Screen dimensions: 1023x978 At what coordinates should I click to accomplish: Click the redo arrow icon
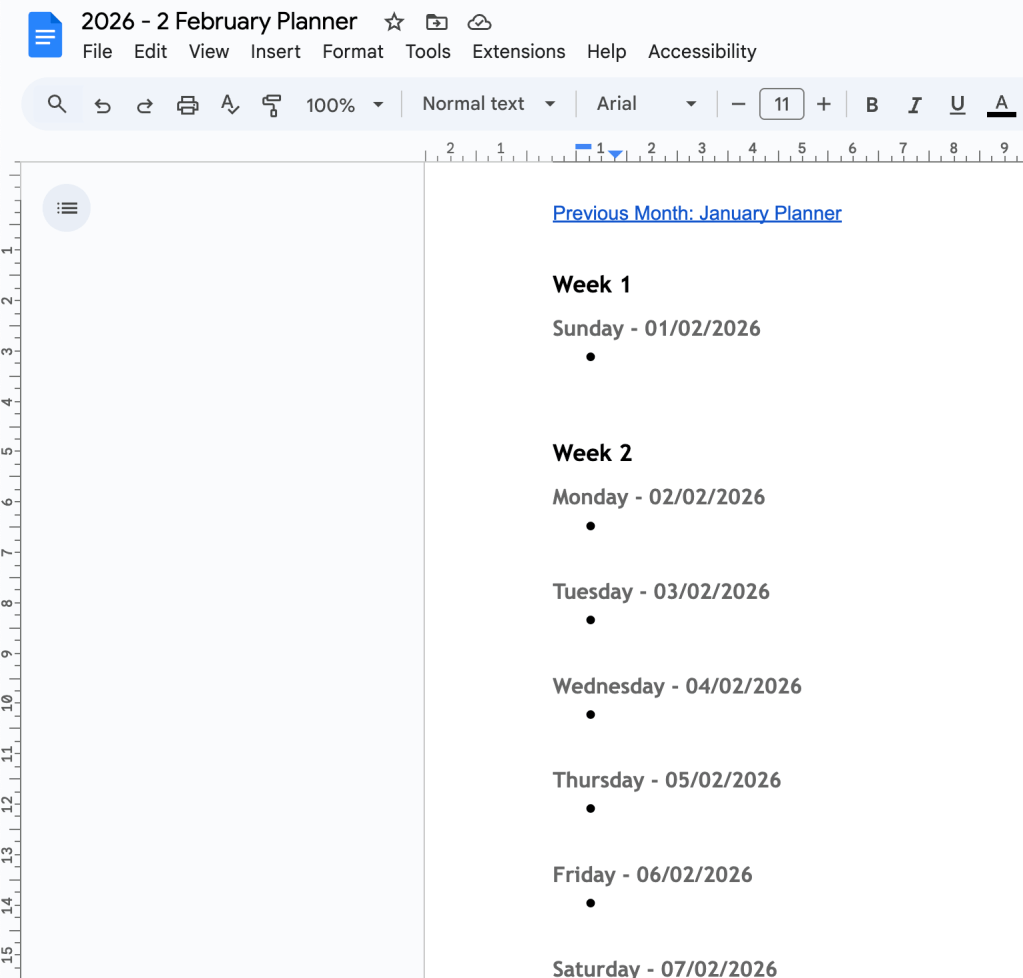145,105
